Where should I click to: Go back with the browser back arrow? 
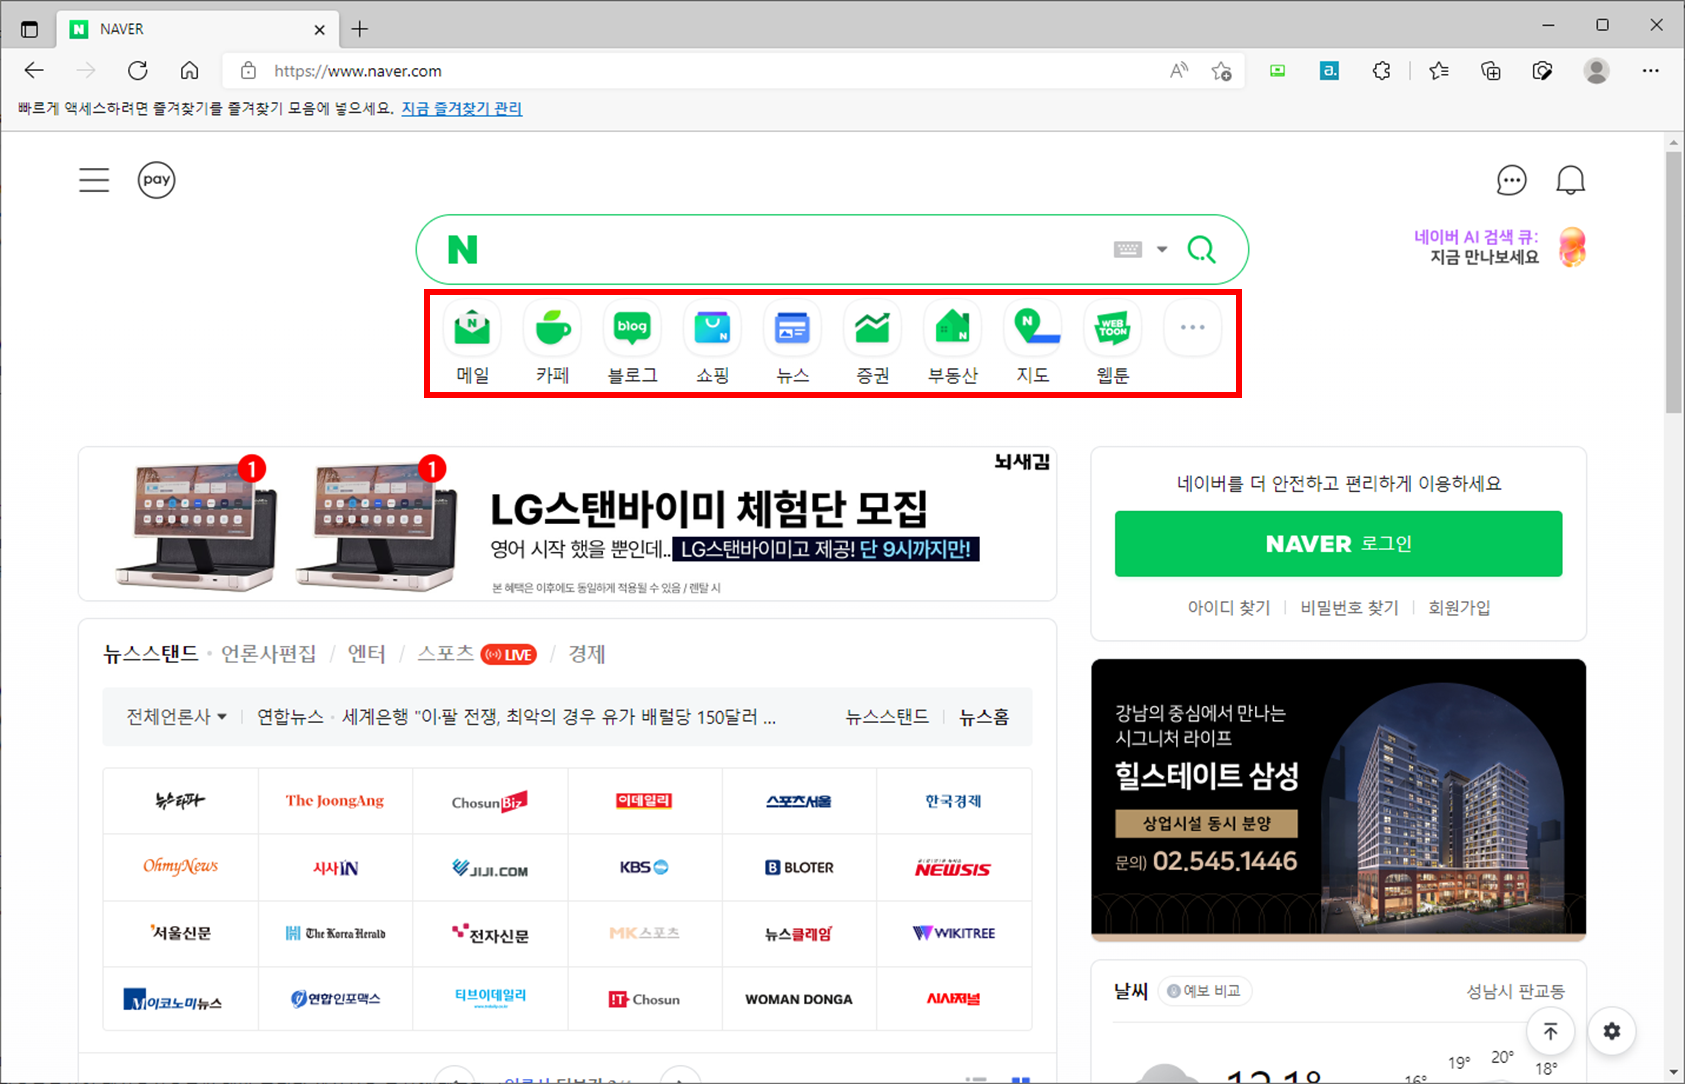click(x=34, y=71)
